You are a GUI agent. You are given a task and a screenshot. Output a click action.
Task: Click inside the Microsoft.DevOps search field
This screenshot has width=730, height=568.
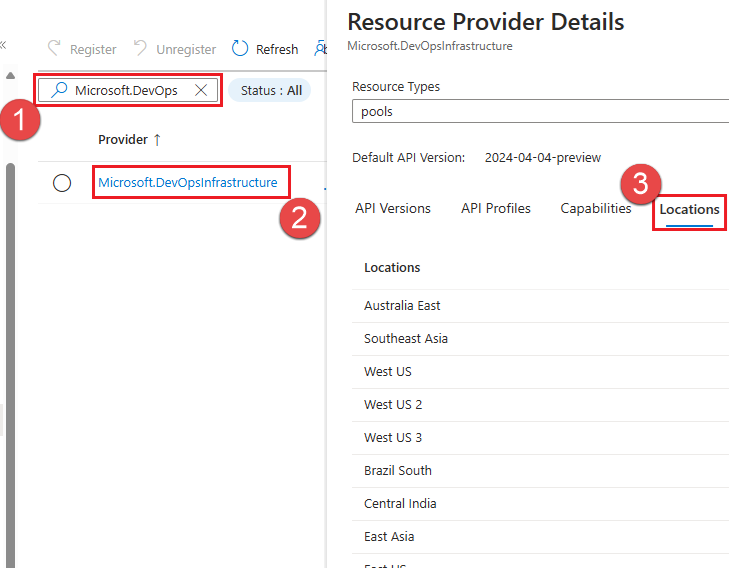click(x=128, y=90)
